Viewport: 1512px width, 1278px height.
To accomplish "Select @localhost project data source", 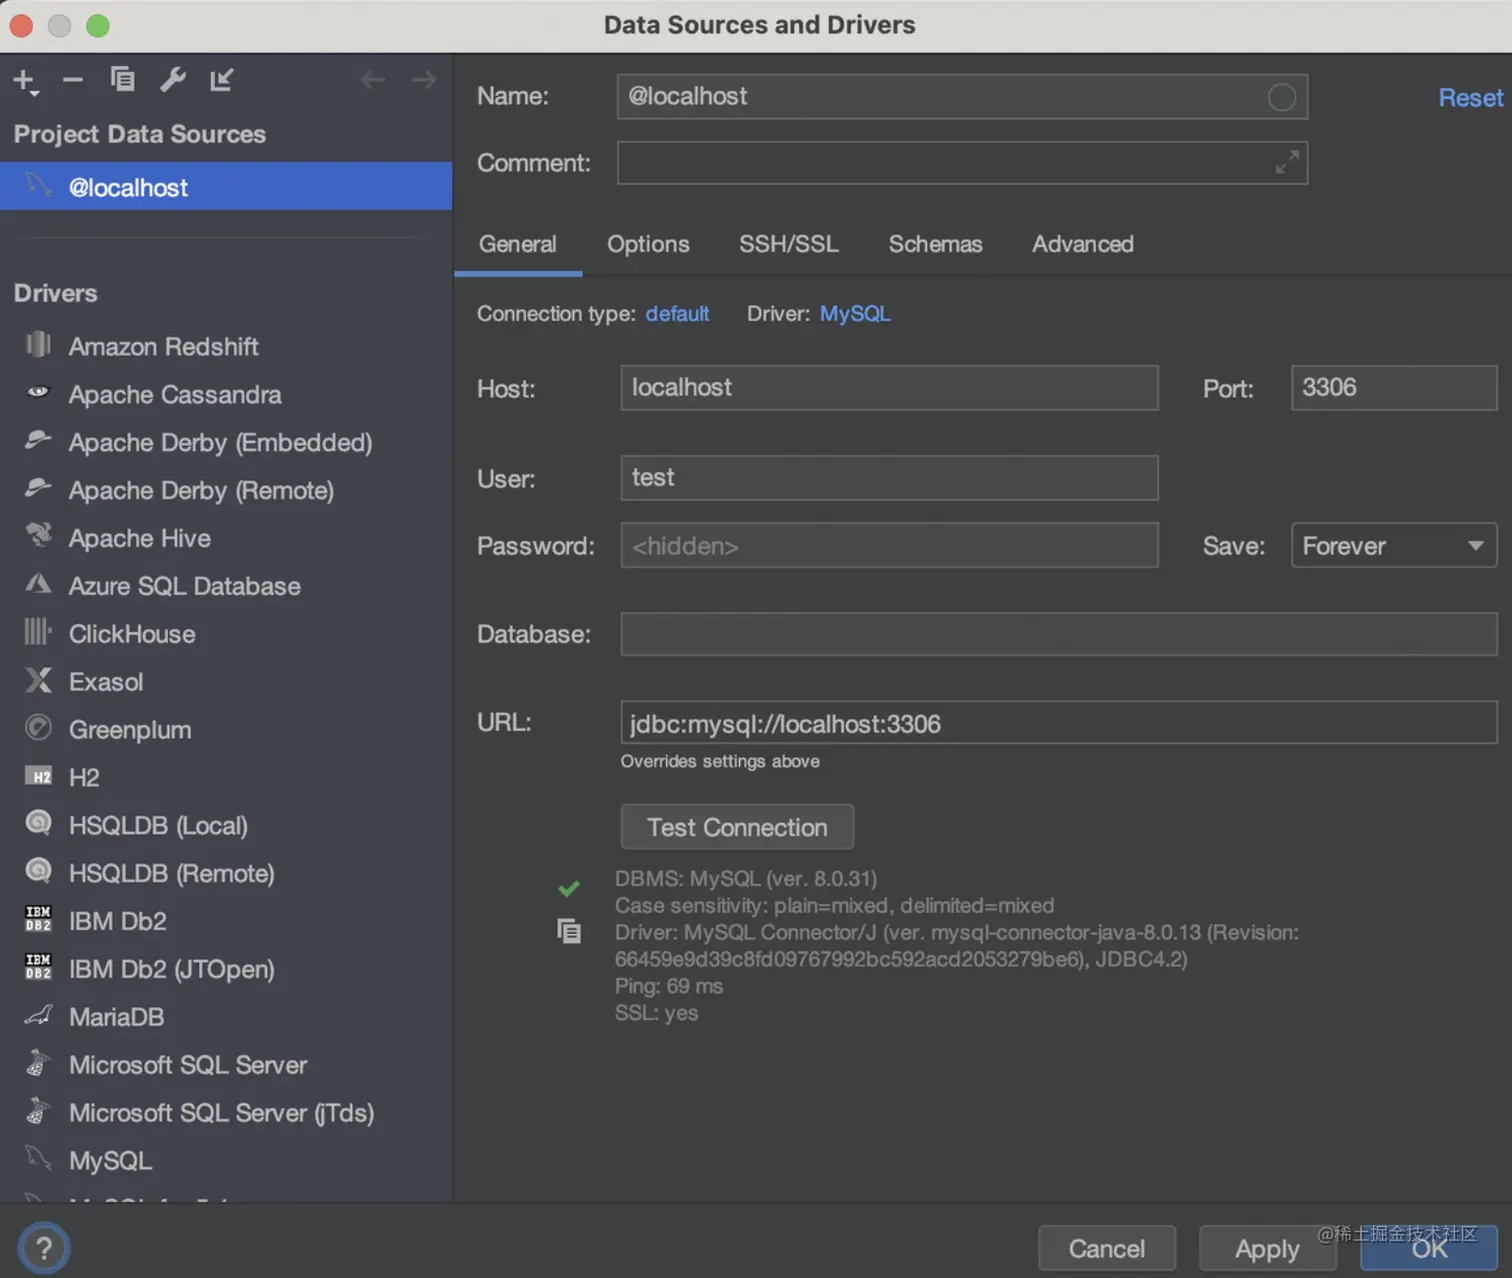I will click(226, 187).
